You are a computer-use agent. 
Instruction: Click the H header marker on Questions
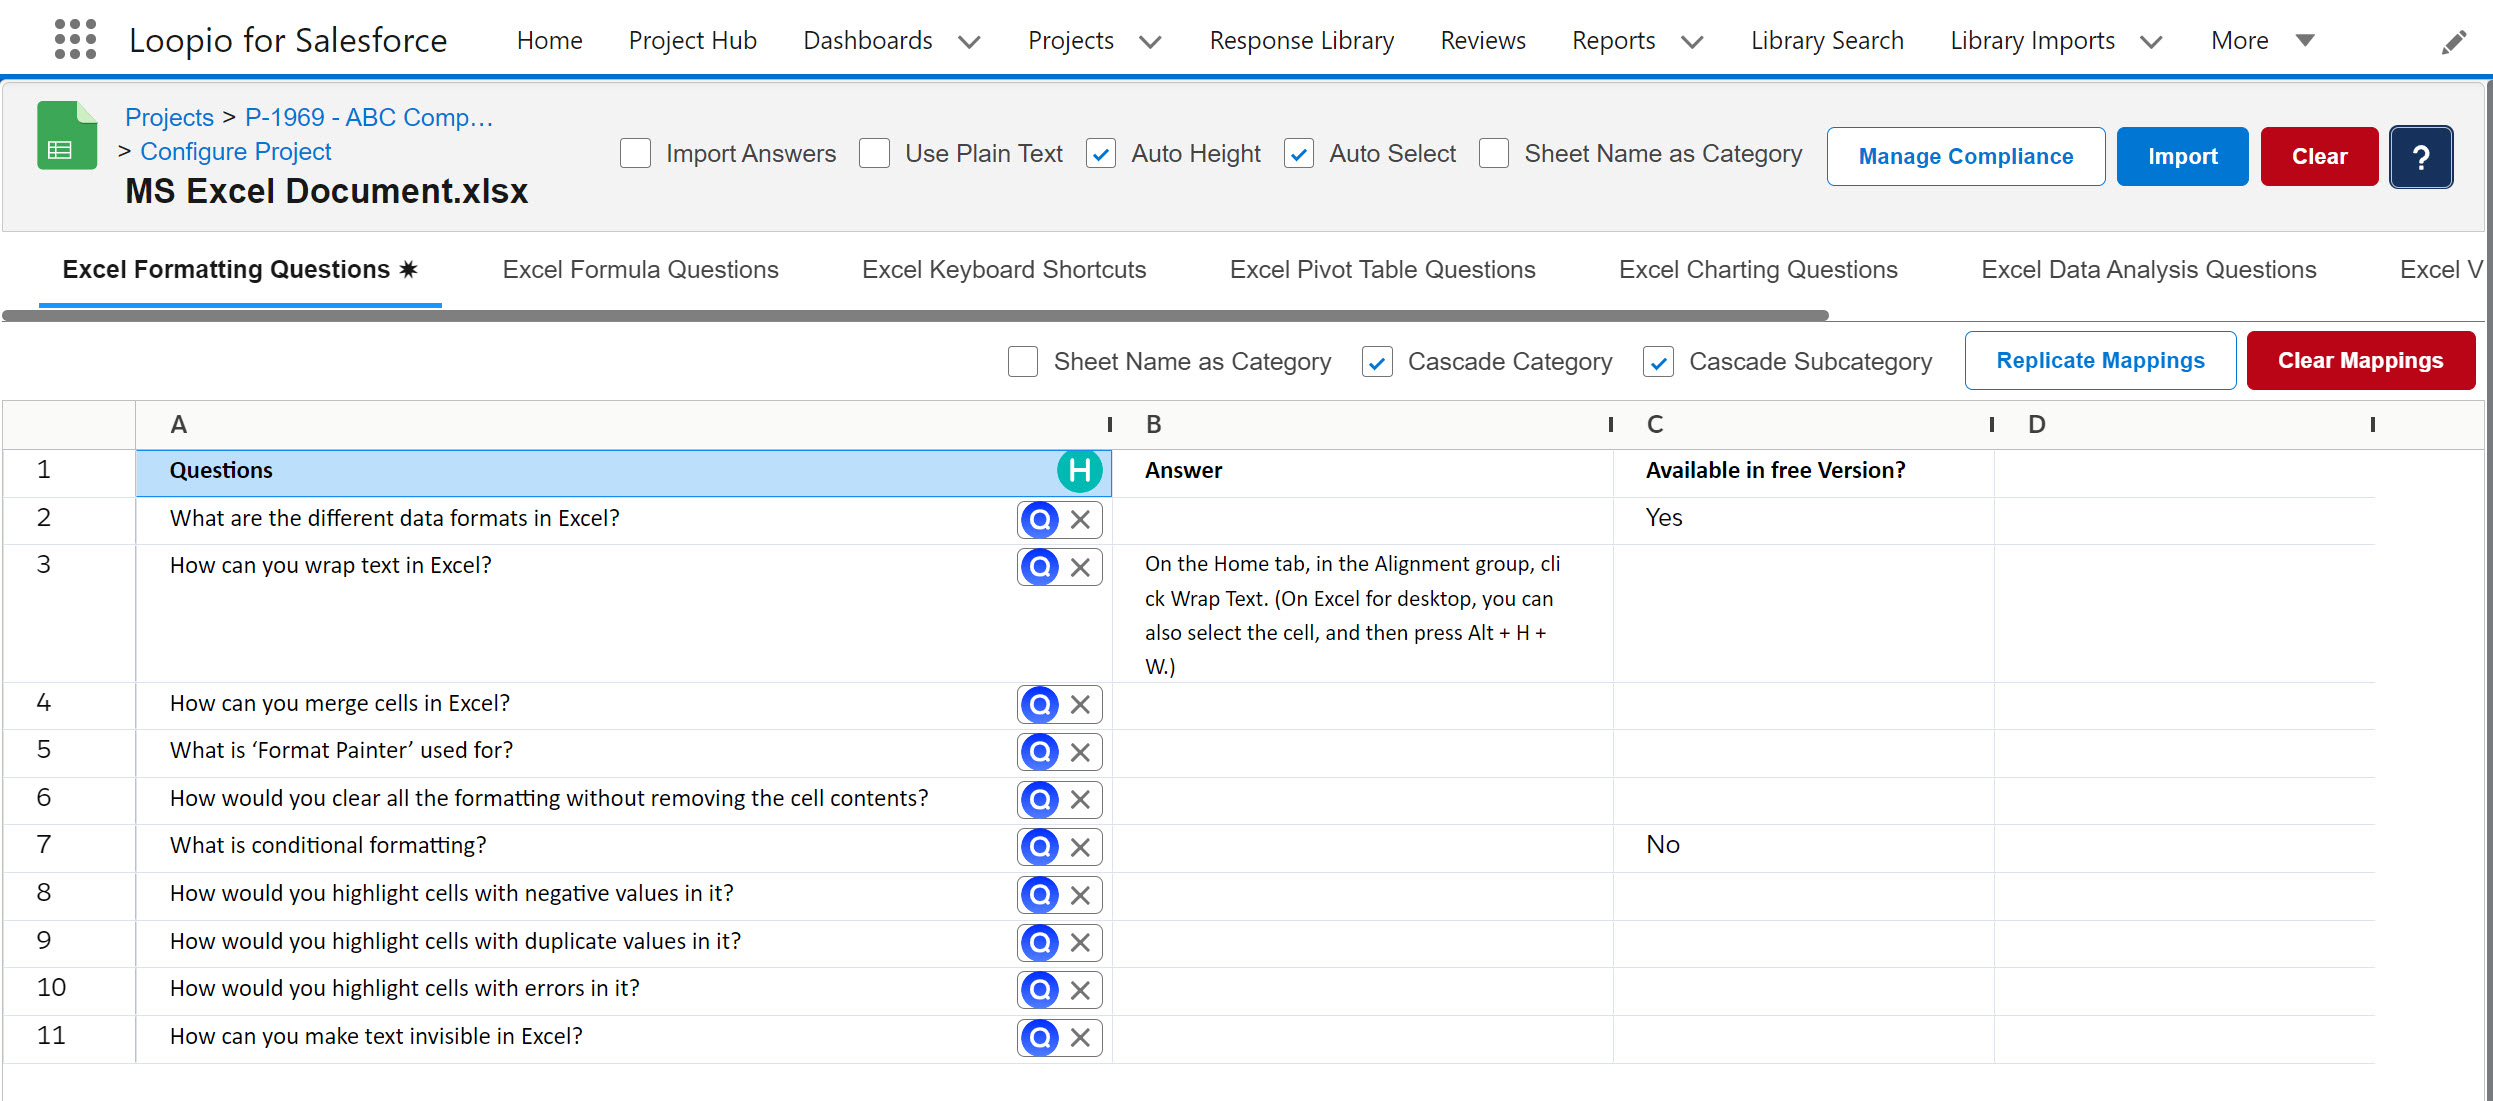click(1079, 471)
